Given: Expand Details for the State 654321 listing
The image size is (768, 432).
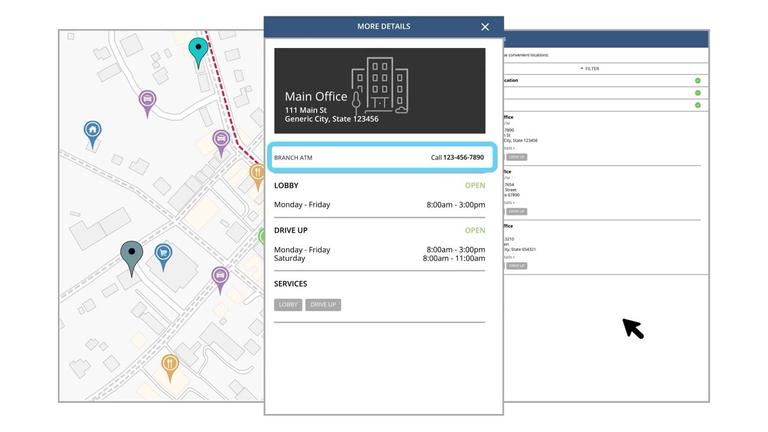Looking at the screenshot, I should tap(509, 257).
